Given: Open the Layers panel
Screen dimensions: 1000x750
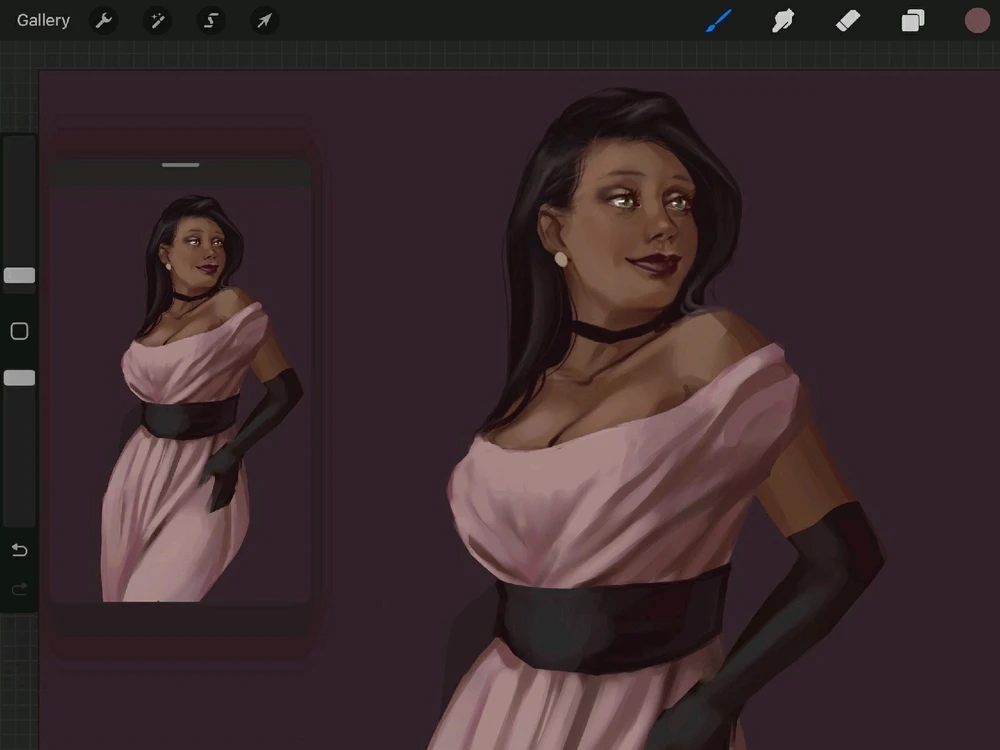Looking at the screenshot, I should coord(913,20).
